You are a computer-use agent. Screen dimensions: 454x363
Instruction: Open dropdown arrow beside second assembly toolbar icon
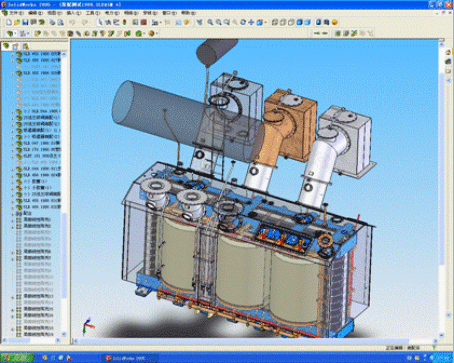pyautogui.click(x=28, y=33)
